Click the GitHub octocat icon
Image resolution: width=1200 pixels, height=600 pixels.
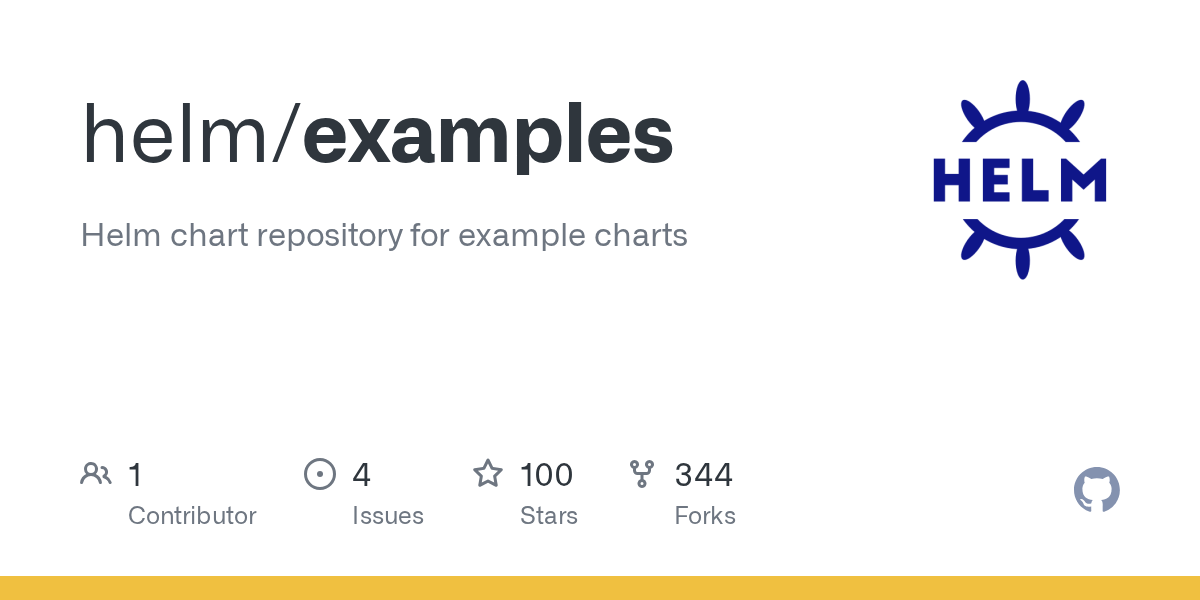pos(1096,490)
